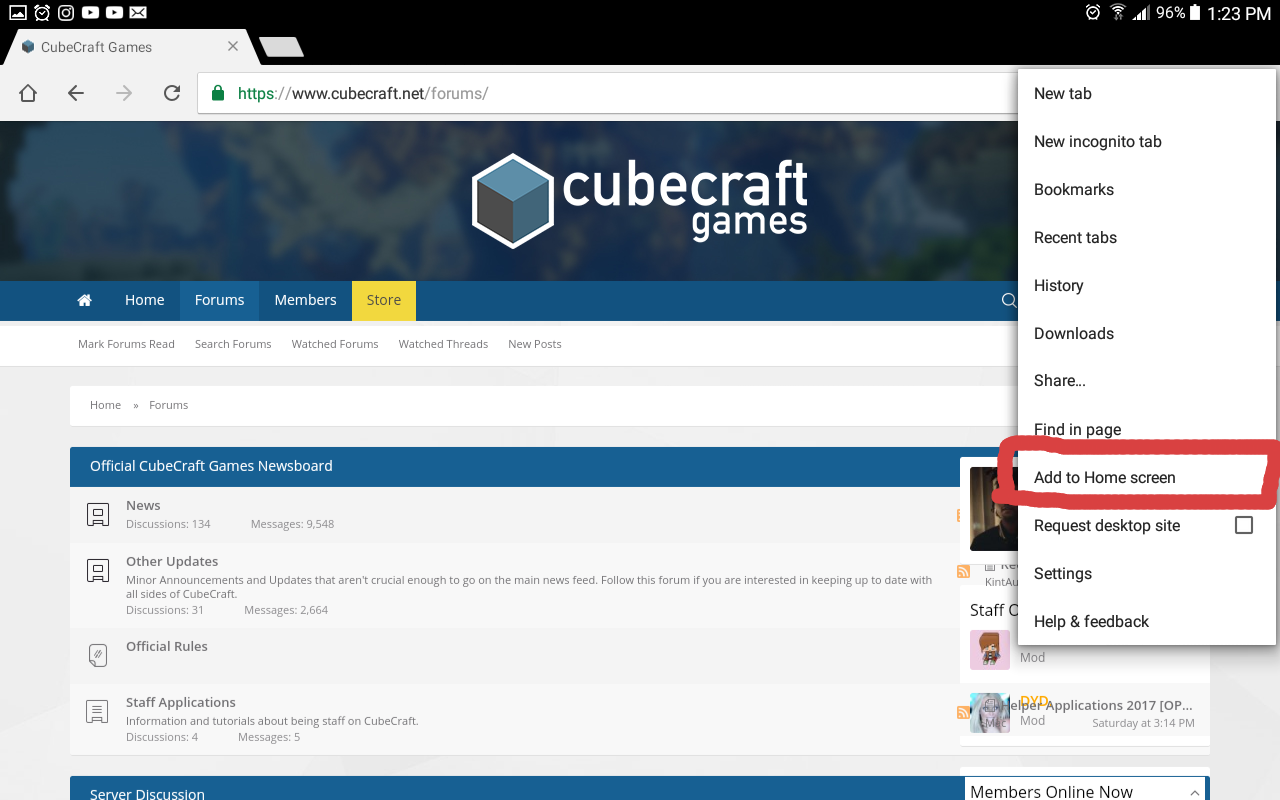The height and width of the screenshot is (800, 1280).
Task: Click the forum navbar house icon
Action: (85, 300)
